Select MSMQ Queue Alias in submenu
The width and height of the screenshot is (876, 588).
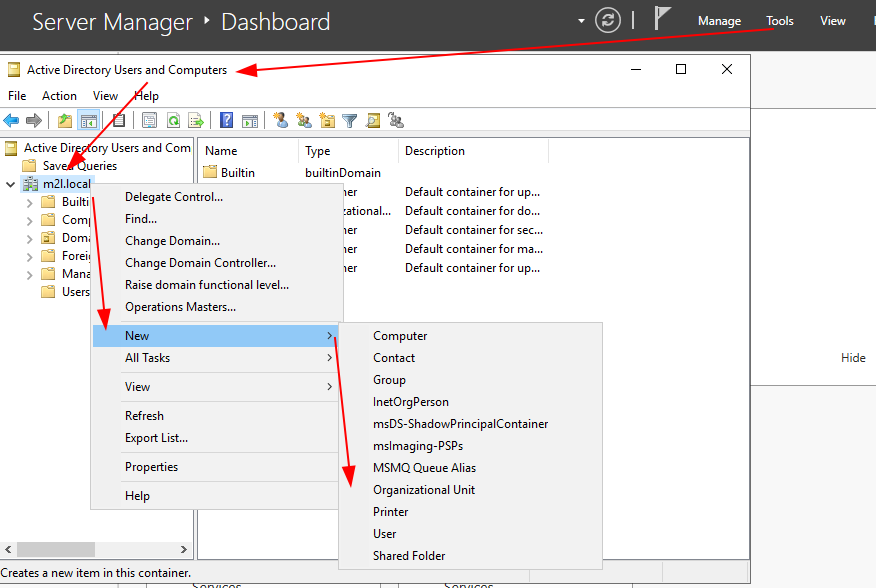[470, 468]
